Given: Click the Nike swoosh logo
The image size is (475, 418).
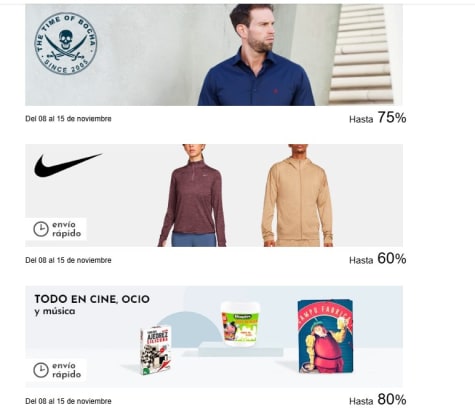Looking at the screenshot, I should pyautogui.click(x=68, y=165).
